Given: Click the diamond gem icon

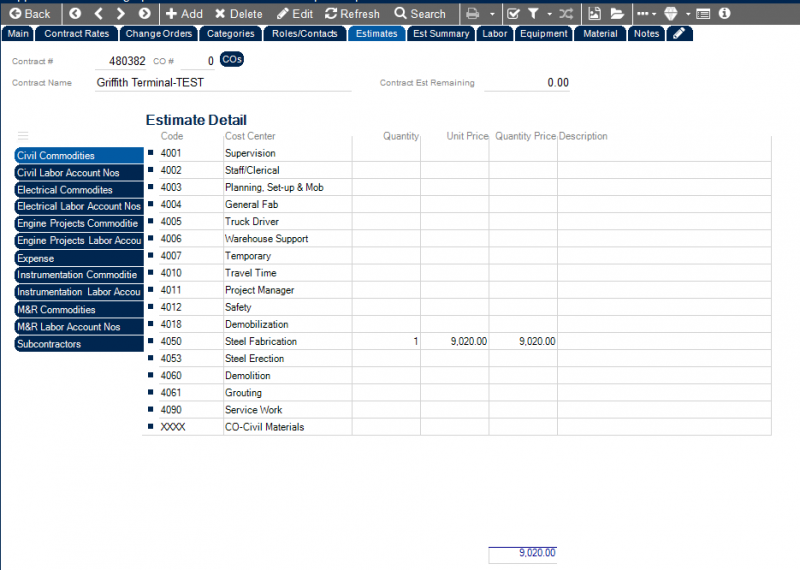Looking at the screenshot, I should 670,14.
